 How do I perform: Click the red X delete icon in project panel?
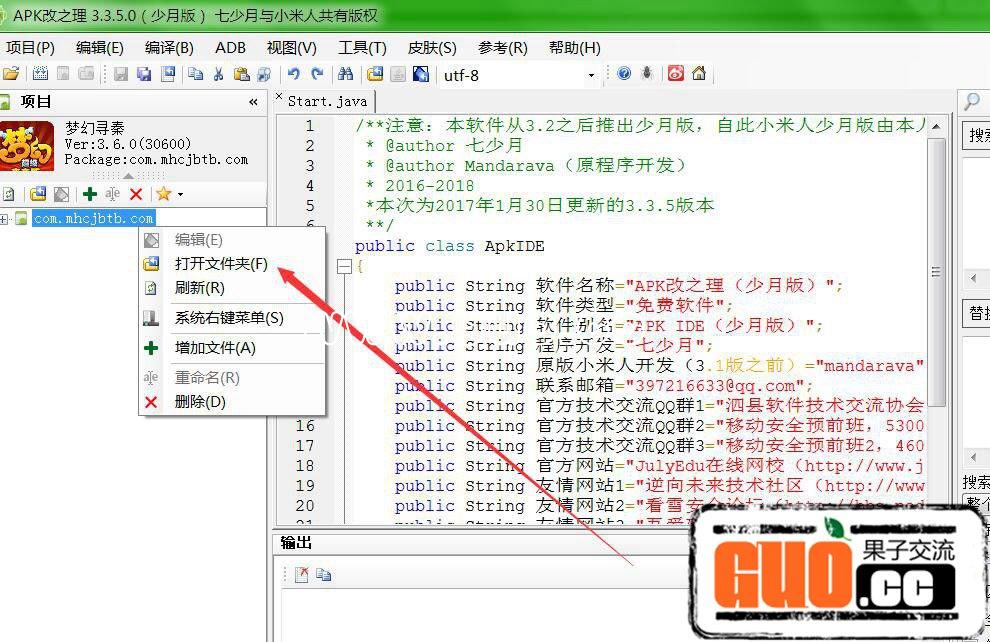136,194
